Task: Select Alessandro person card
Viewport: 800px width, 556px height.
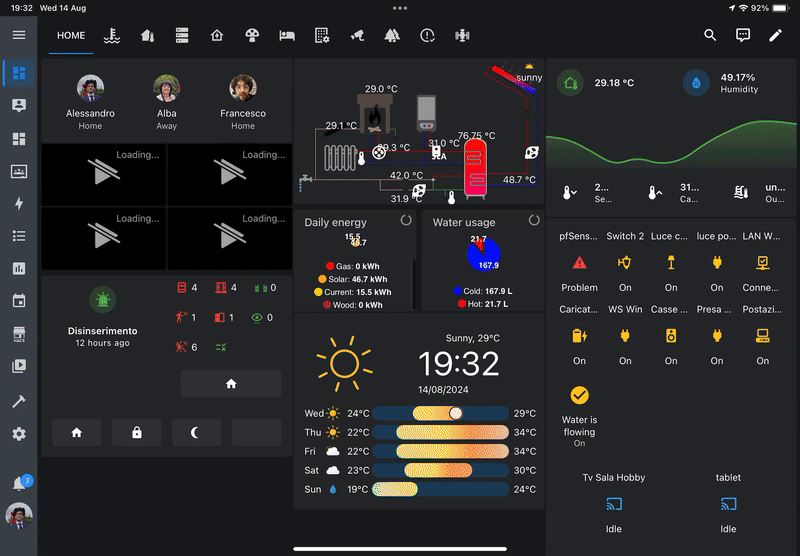Action: click(x=90, y=102)
